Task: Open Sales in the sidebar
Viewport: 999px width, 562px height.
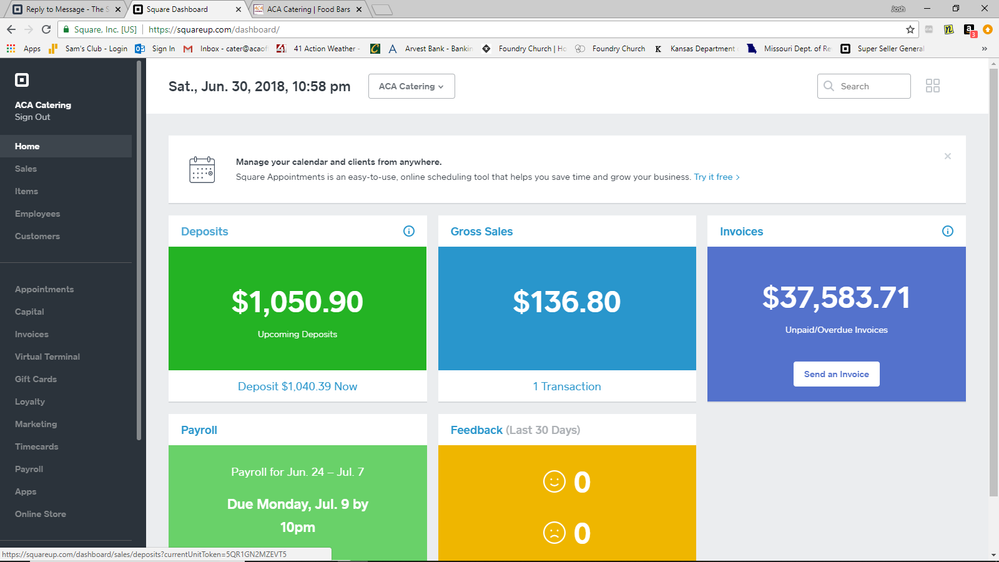Action: tap(25, 169)
